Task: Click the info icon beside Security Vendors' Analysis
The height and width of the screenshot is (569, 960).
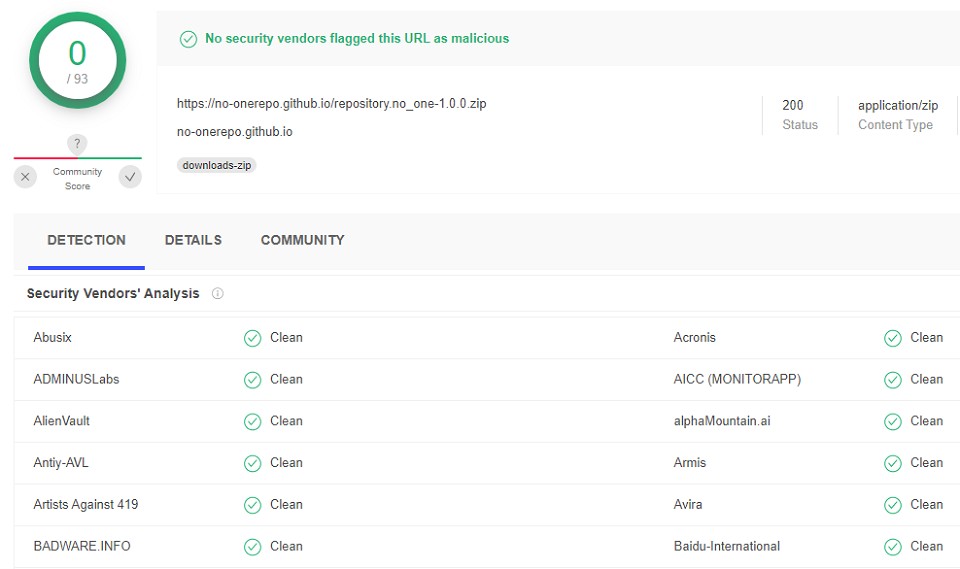Action: point(217,293)
